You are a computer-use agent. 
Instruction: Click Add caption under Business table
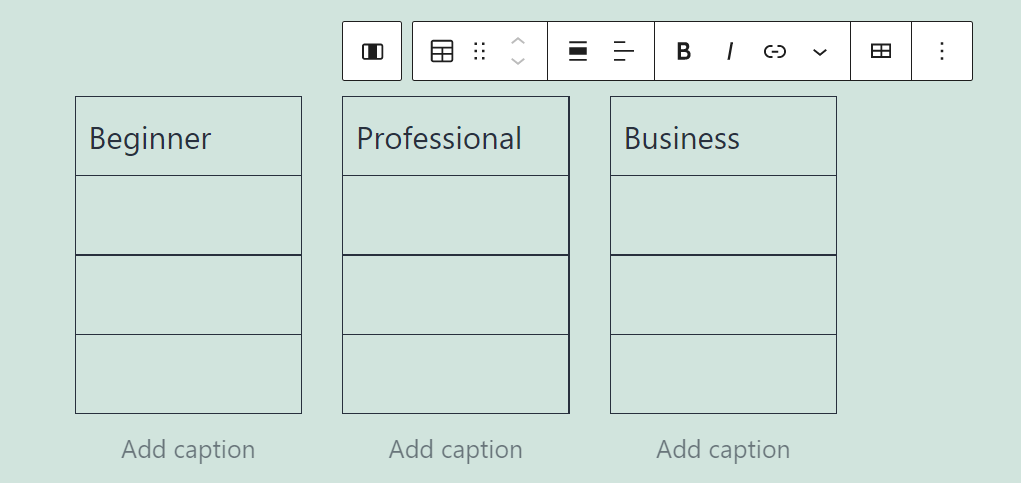point(723,450)
